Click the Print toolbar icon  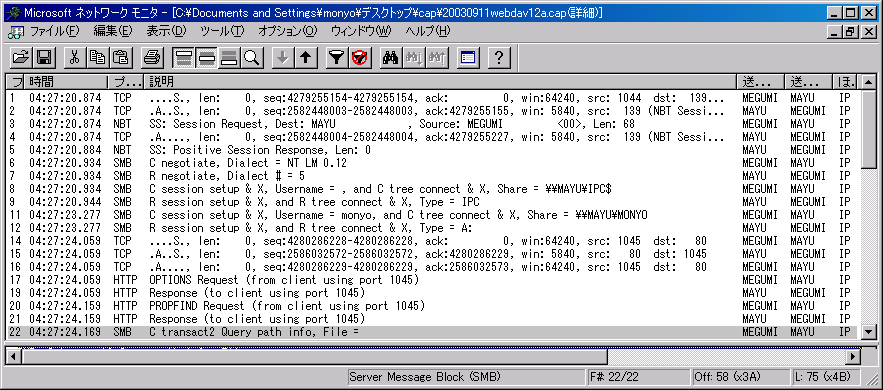click(151, 57)
